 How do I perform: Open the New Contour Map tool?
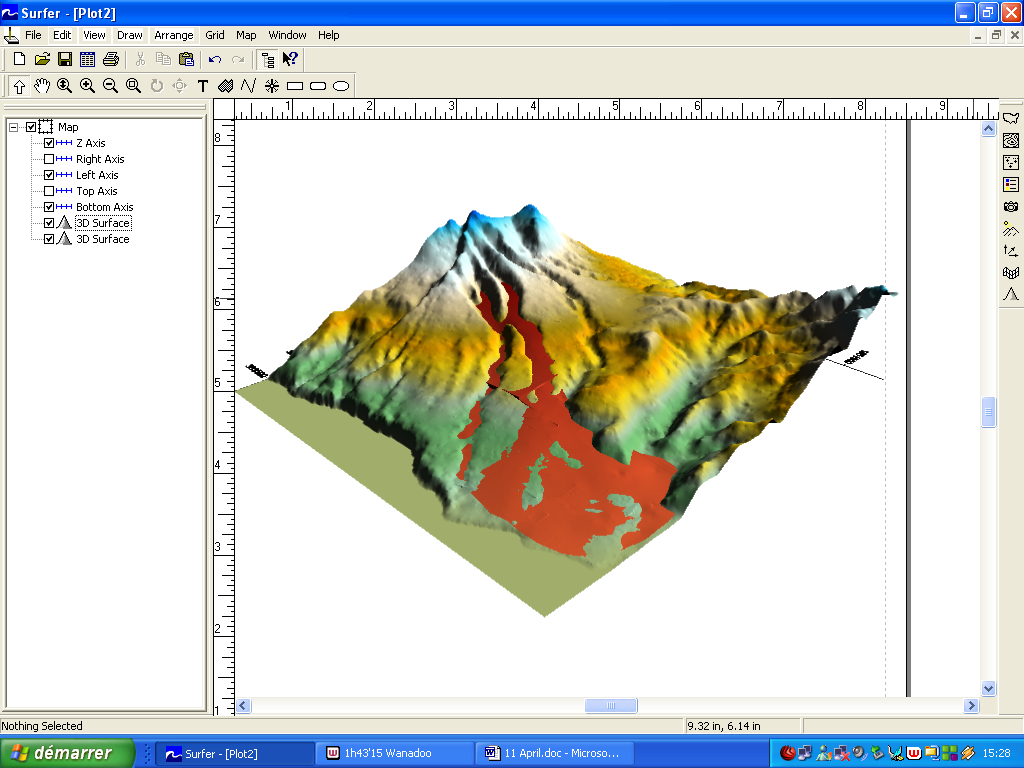[1011, 141]
